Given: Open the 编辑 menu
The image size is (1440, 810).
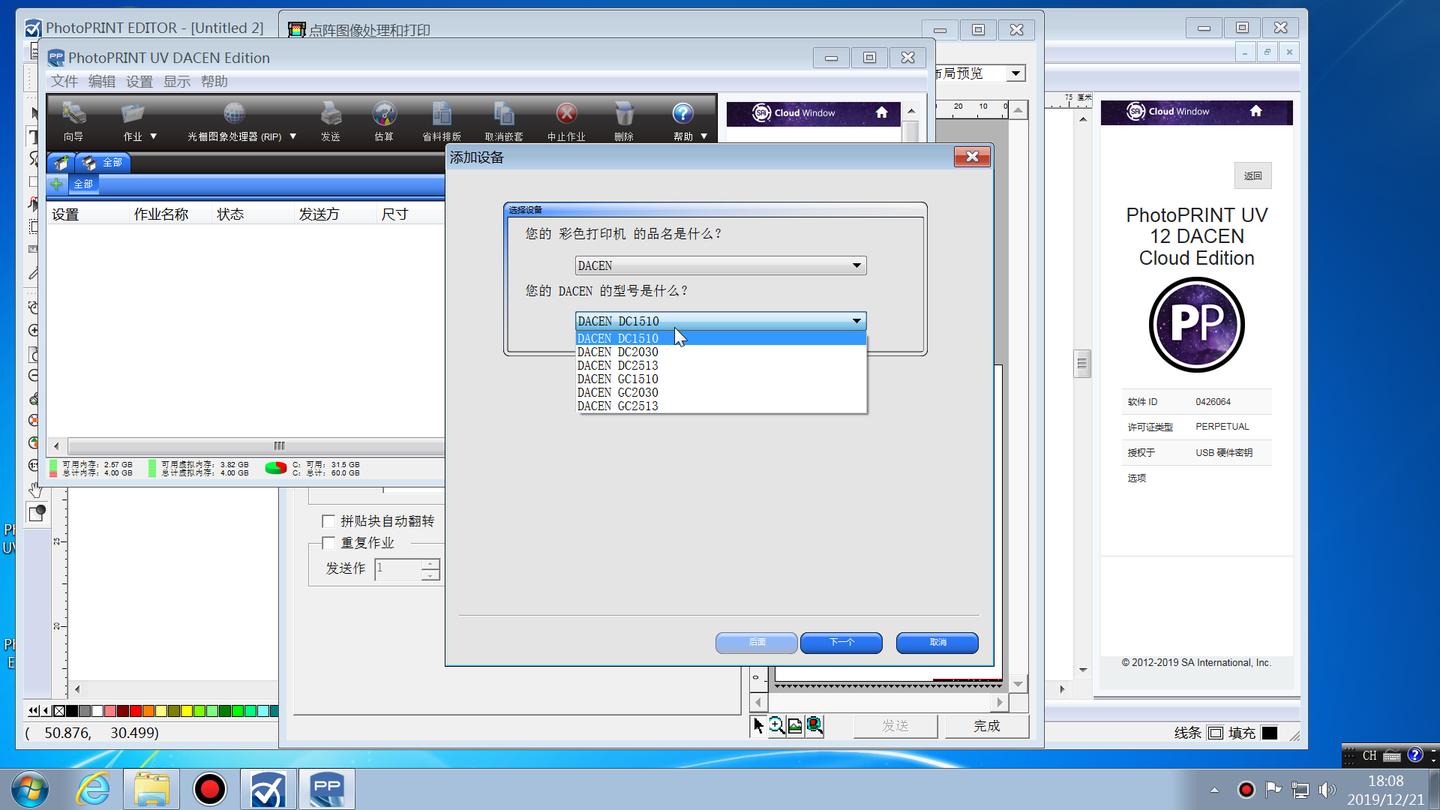Looking at the screenshot, I should [102, 81].
